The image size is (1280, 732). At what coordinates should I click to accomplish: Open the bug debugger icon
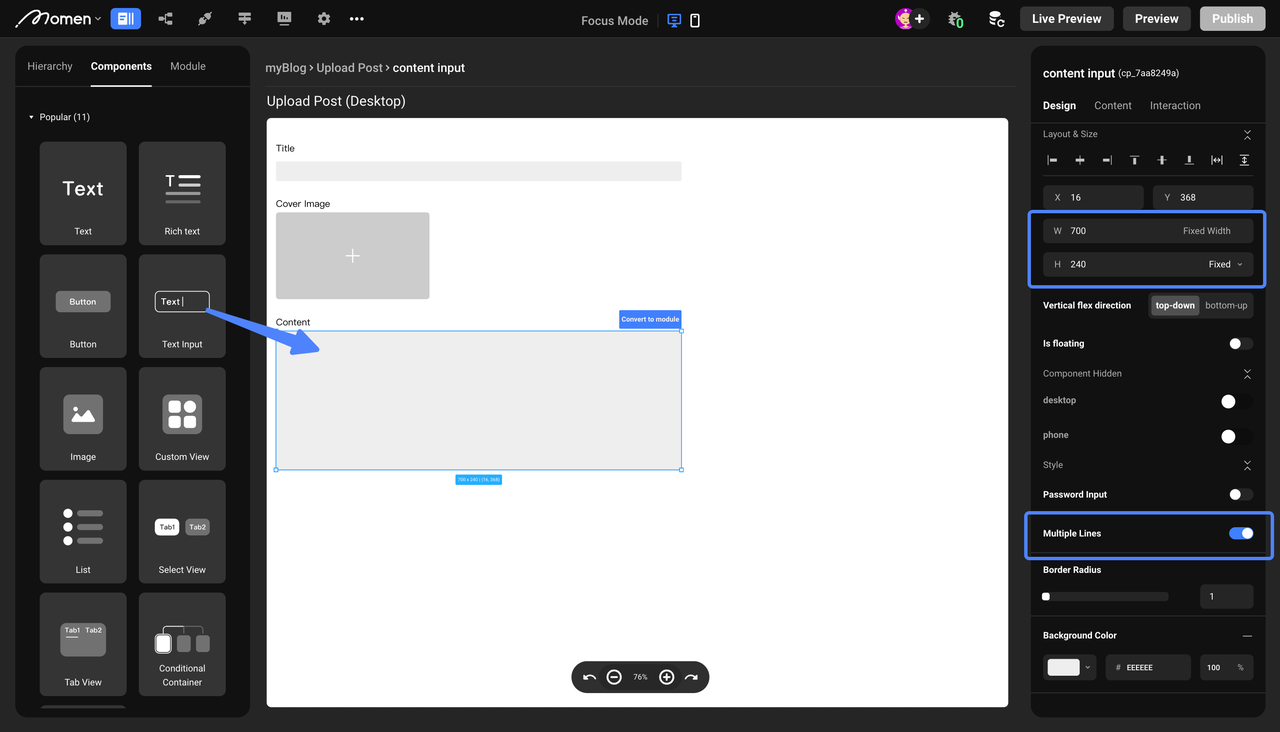[x=956, y=19]
